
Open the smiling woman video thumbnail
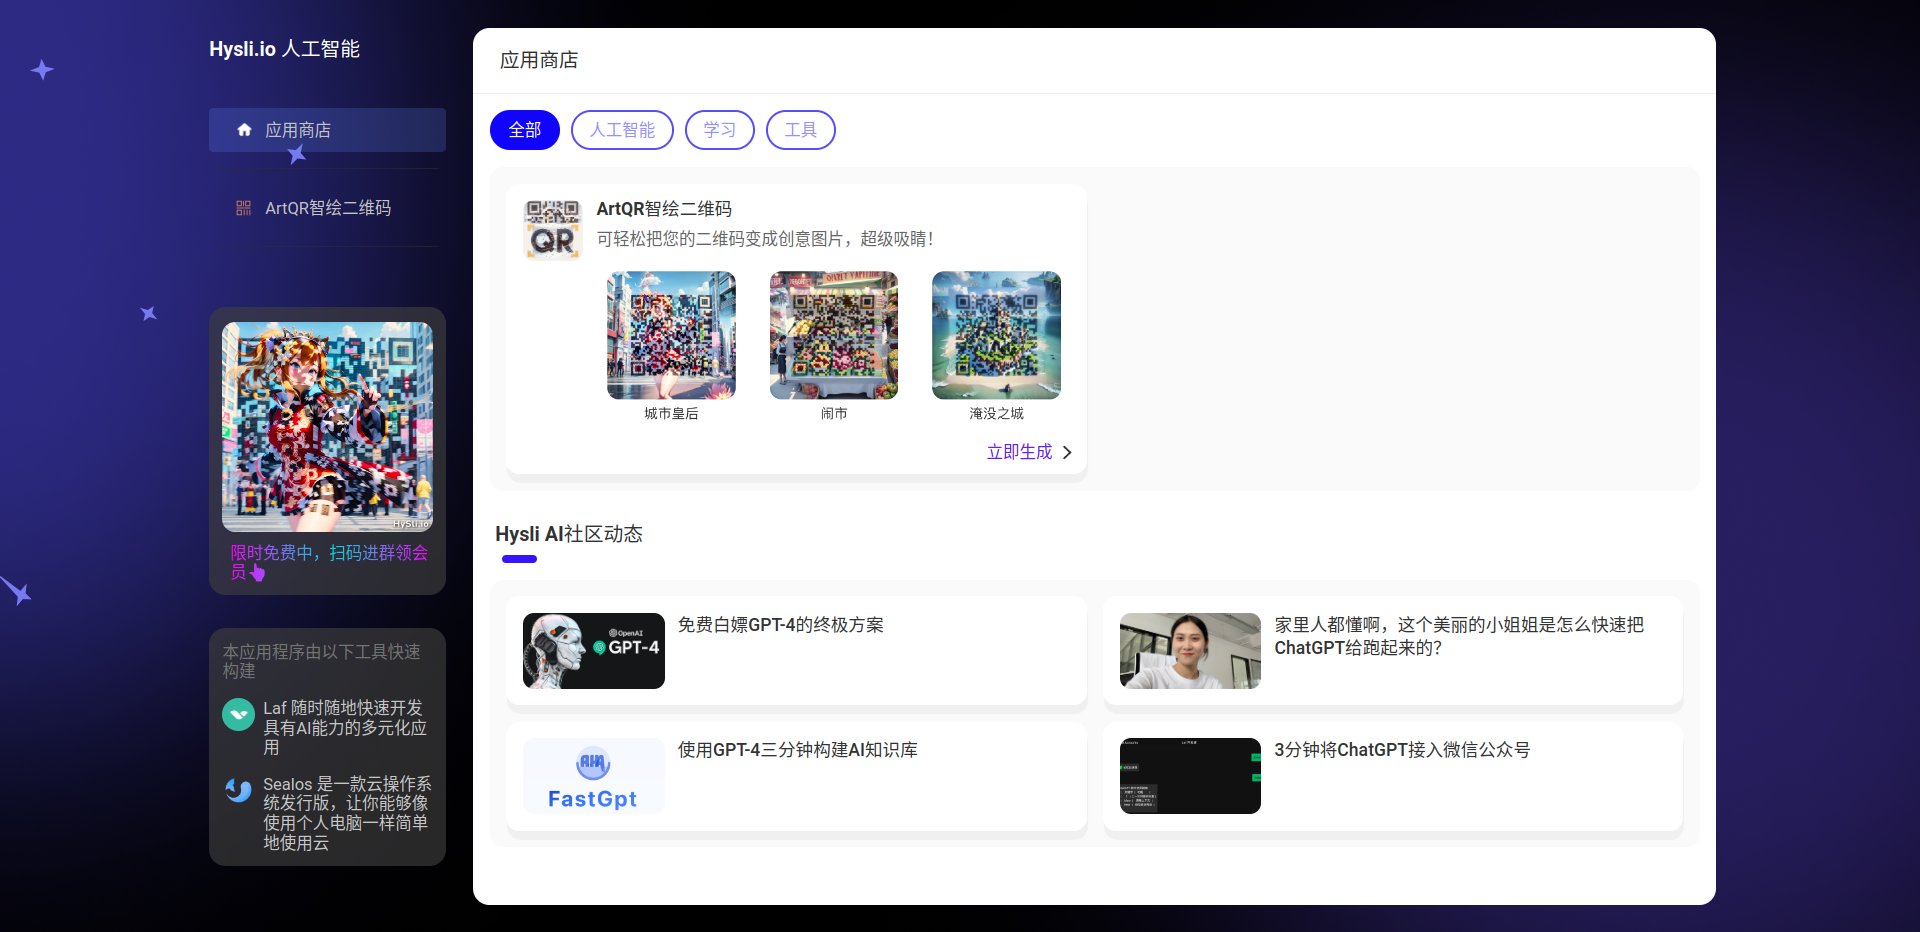point(1190,651)
